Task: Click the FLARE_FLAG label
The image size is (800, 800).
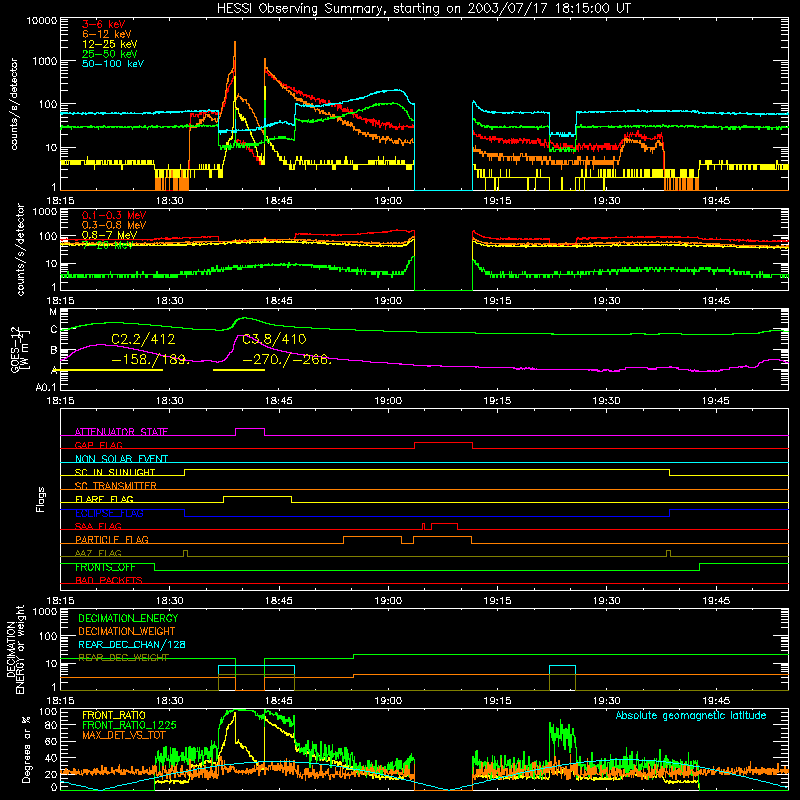Action: tap(104, 499)
